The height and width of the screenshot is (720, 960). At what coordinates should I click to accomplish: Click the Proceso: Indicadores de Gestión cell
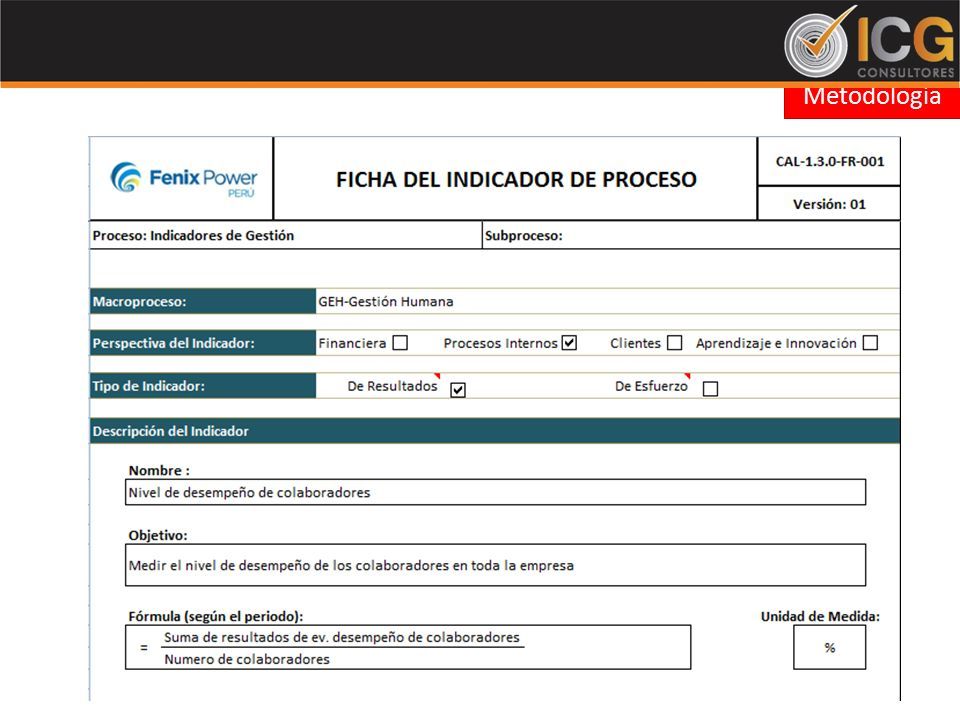[286, 236]
